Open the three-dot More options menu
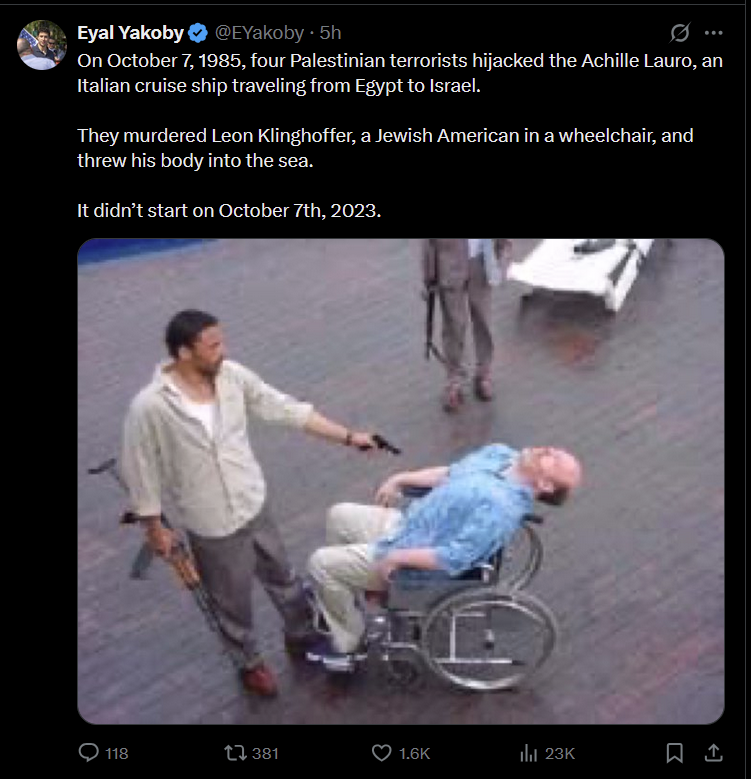The image size is (751, 779). click(x=713, y=33)
